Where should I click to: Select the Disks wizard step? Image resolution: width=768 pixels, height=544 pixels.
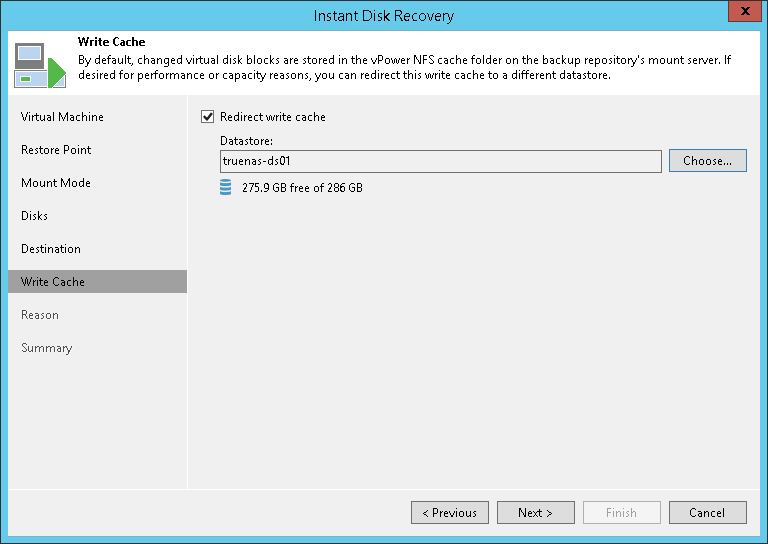click(x=35, y=216)
